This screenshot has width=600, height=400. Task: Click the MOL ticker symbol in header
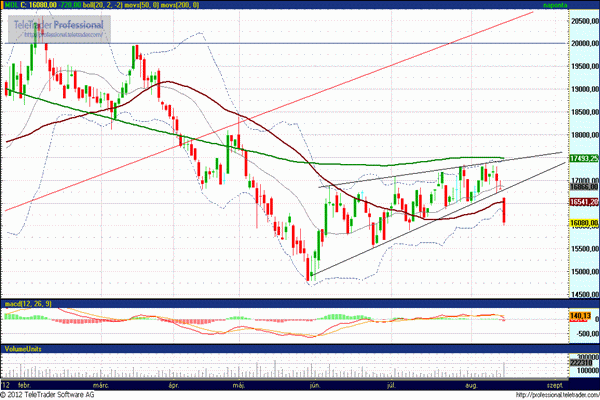click(x=11, y=5)
